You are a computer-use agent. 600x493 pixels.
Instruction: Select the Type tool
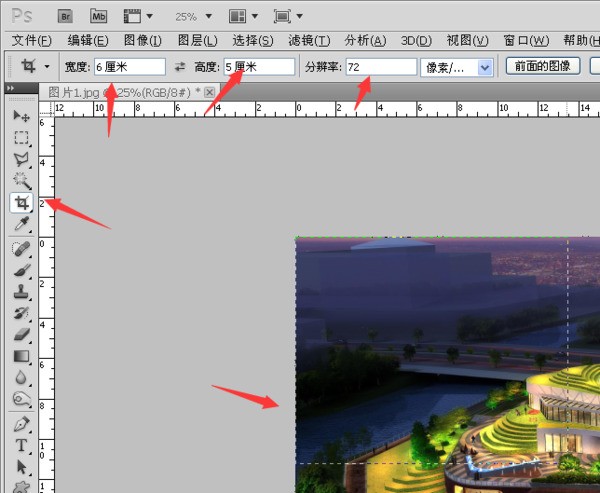tap(21, 445)
